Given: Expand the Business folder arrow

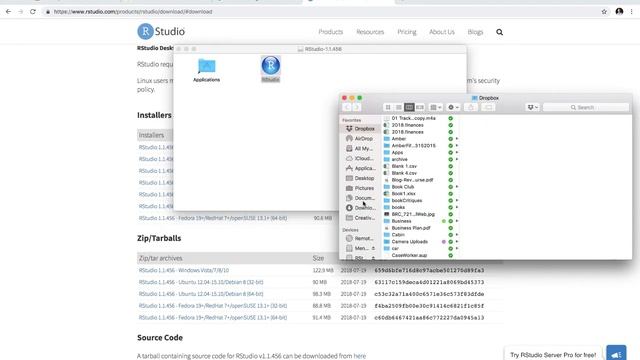Looking at the screenshot, I should pos(457,221).
